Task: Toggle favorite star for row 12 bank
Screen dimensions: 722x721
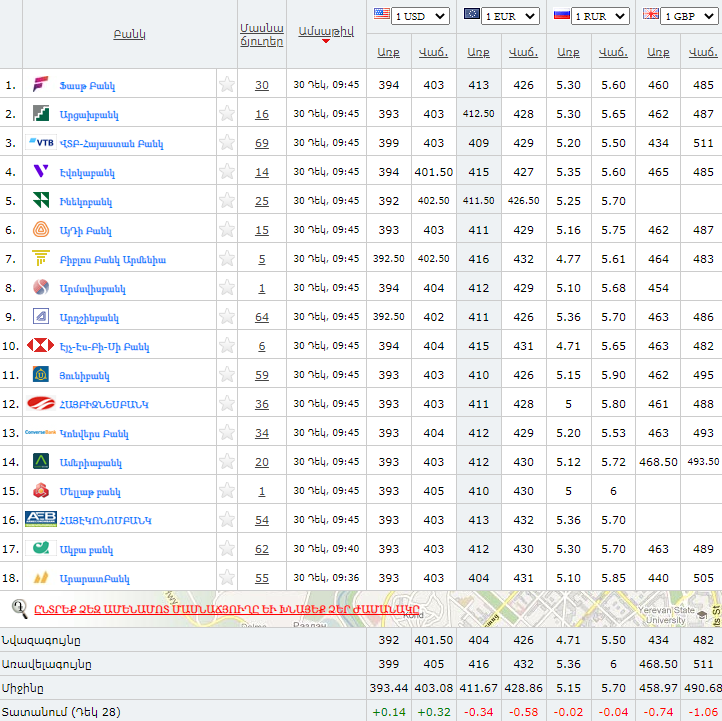Action: coord(227,403)
